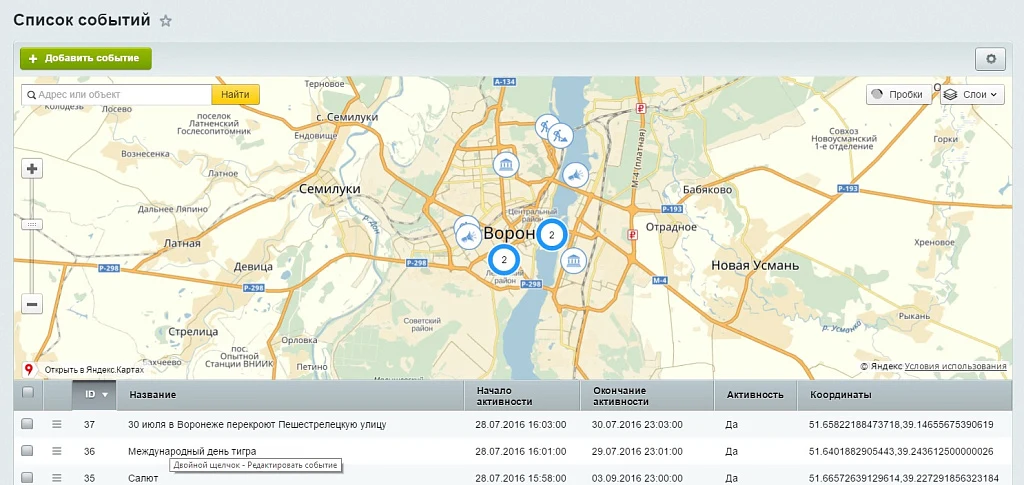Select the museum marker north of Центральный район
The width and height of the screenshot is (1024, 485).
[506, 164]
